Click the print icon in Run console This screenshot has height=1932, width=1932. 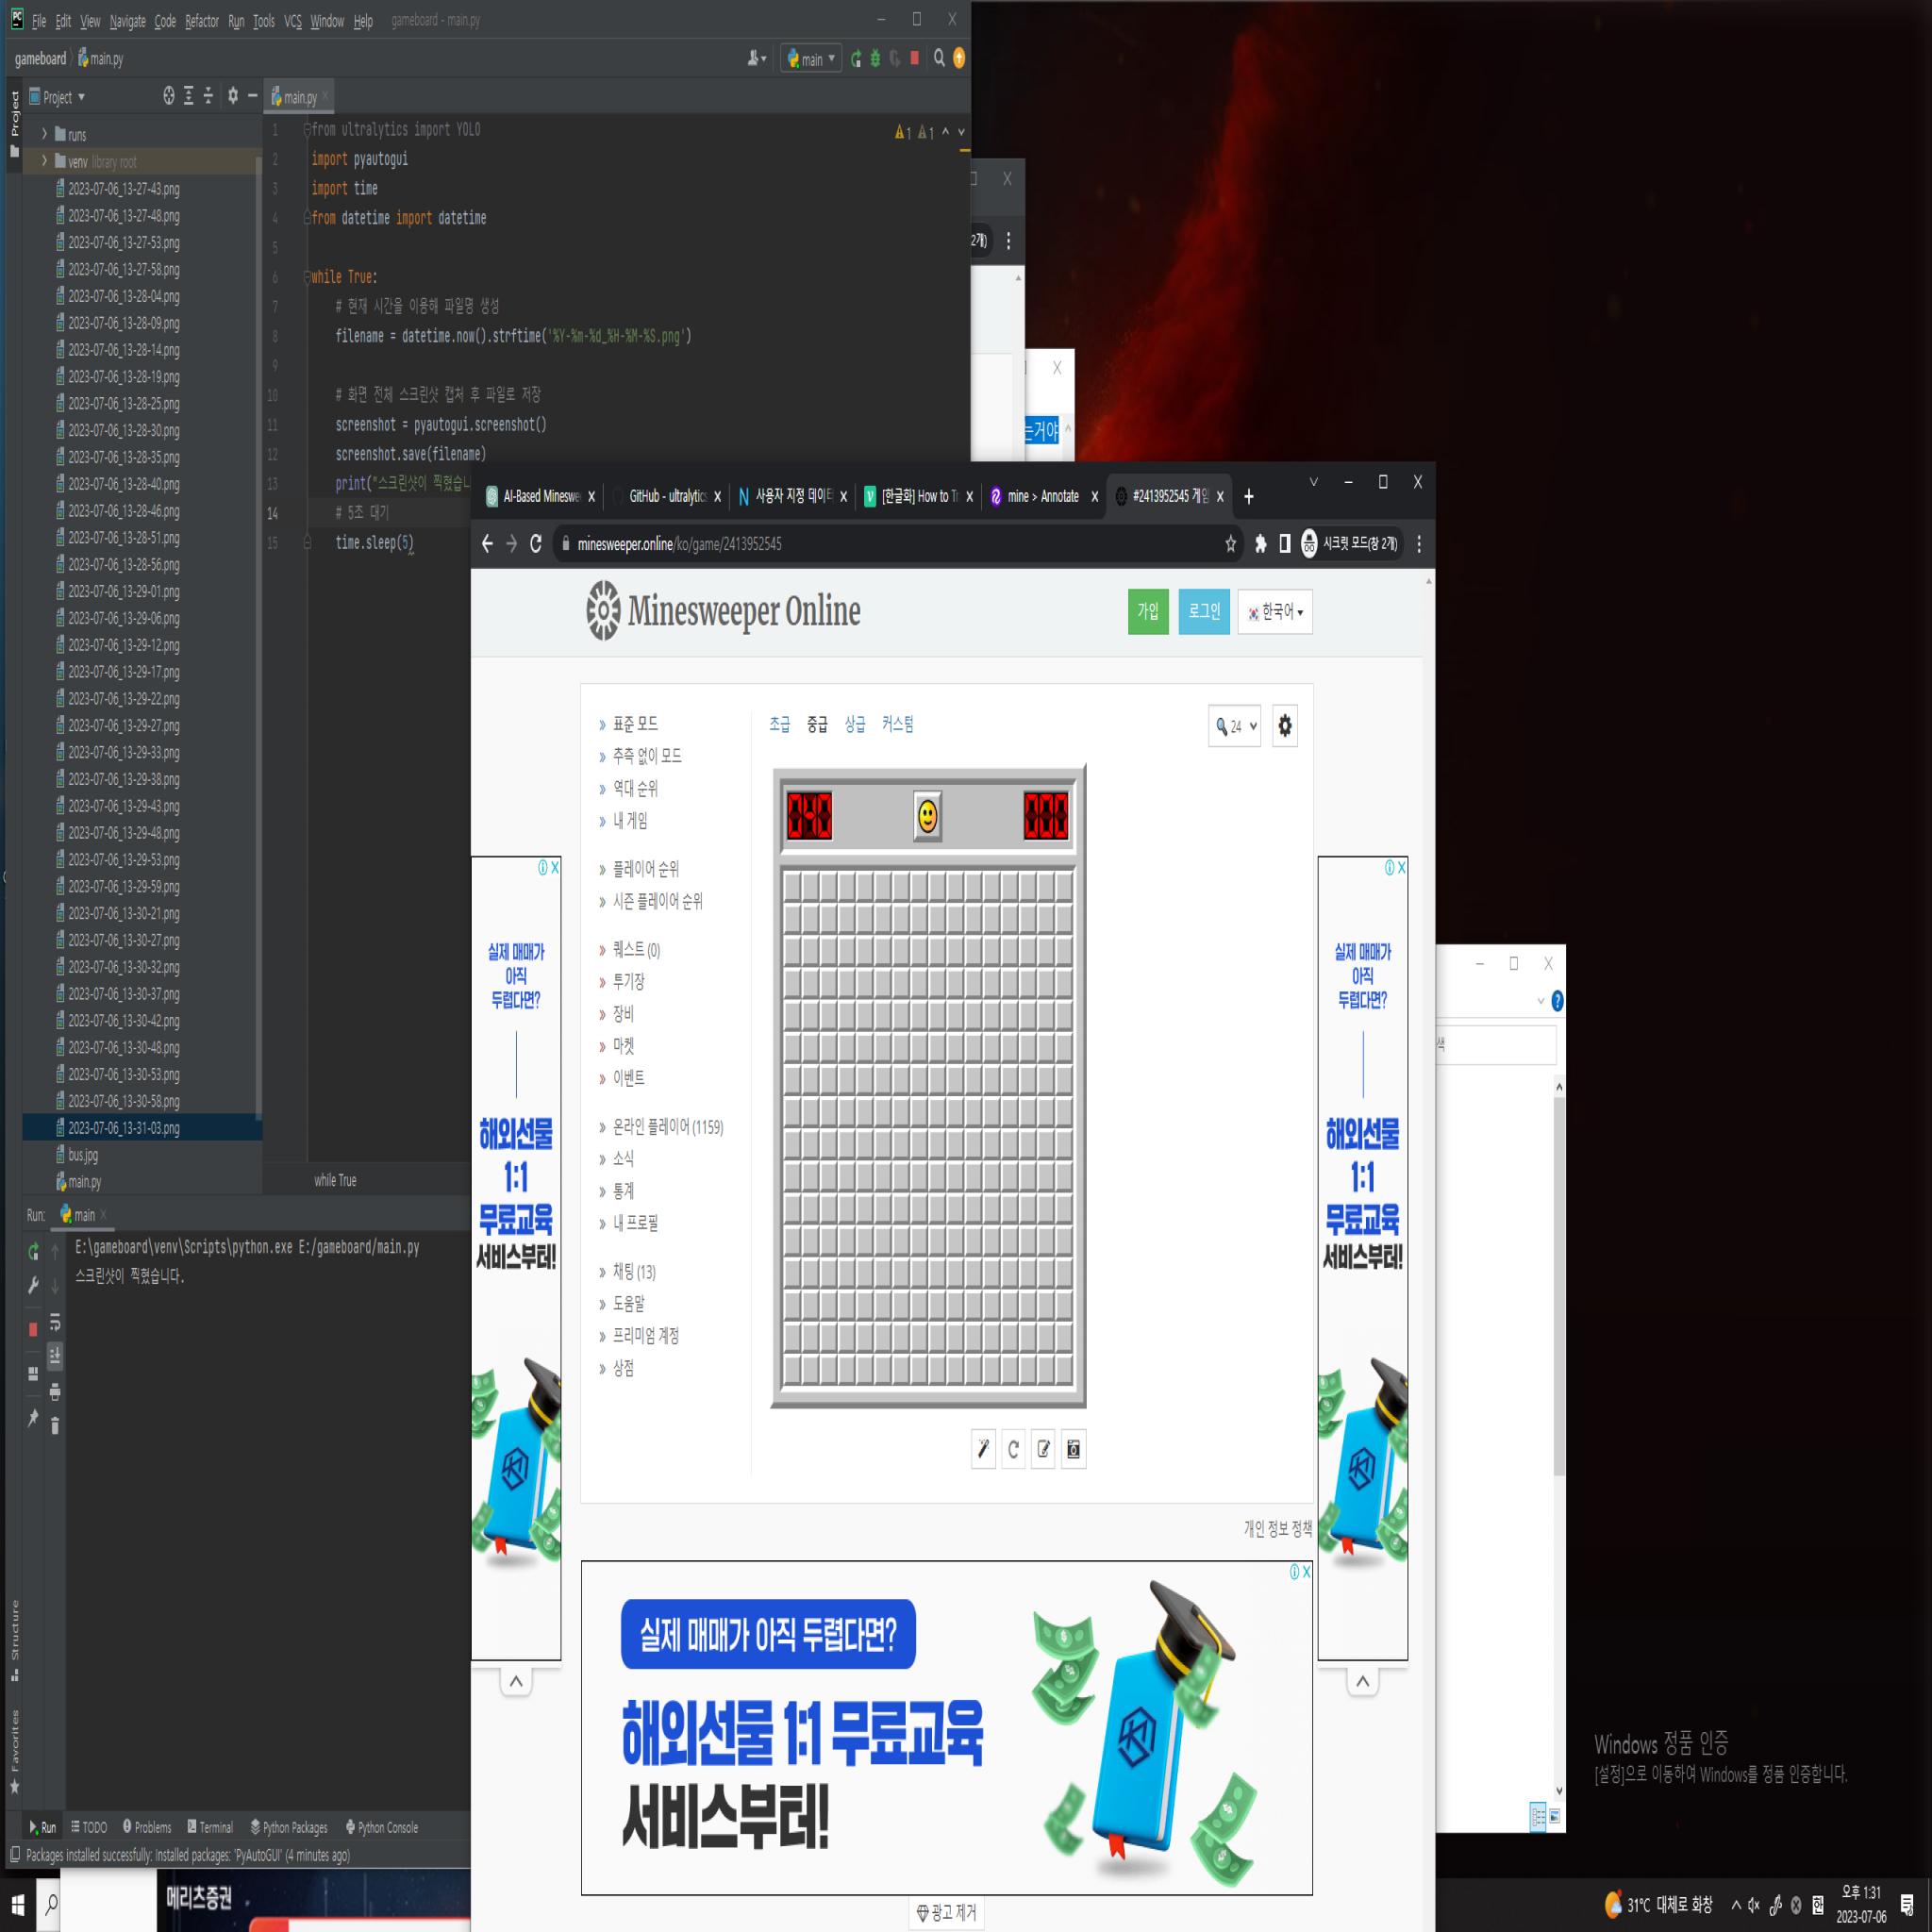55,1391
